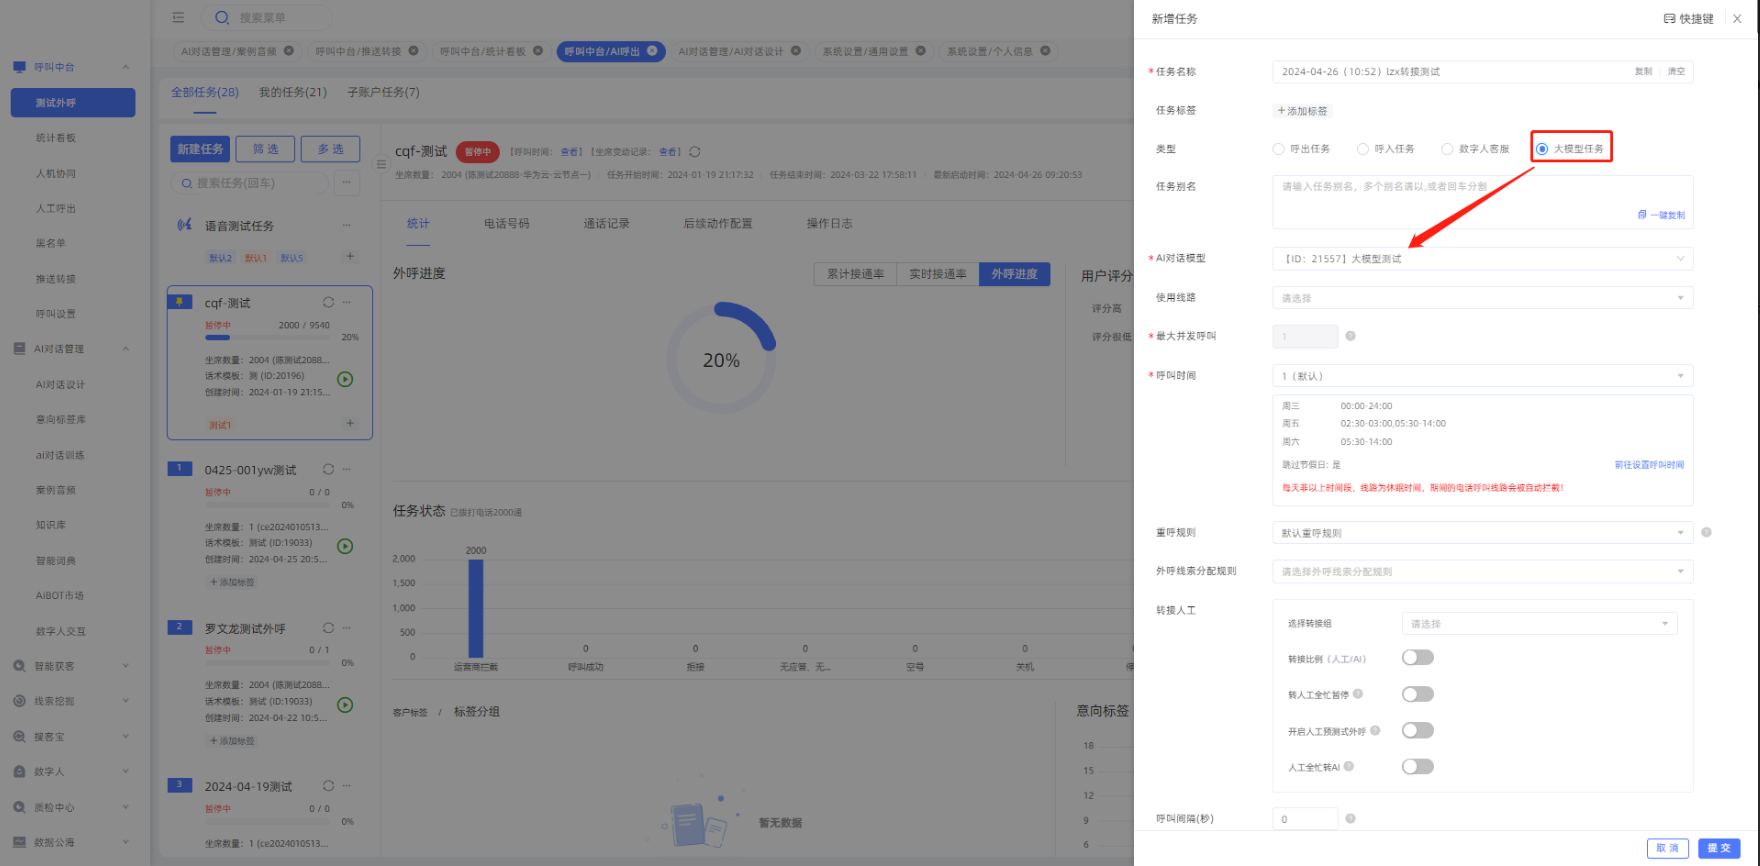The height and width of the screenshot is (866, 1760).
Task: Click the 提交 submit button
Action: (x=1719, y=848)
